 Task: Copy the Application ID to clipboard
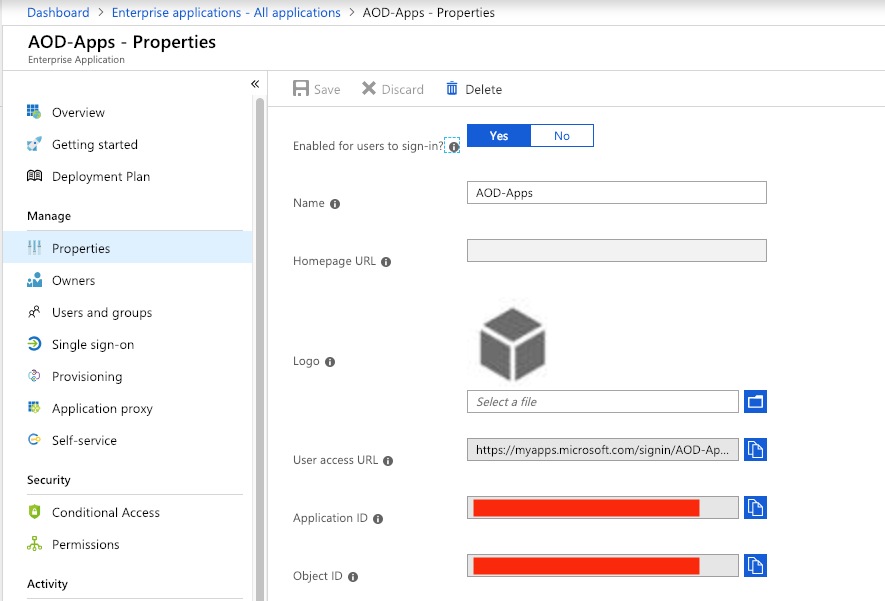point(755,507)
